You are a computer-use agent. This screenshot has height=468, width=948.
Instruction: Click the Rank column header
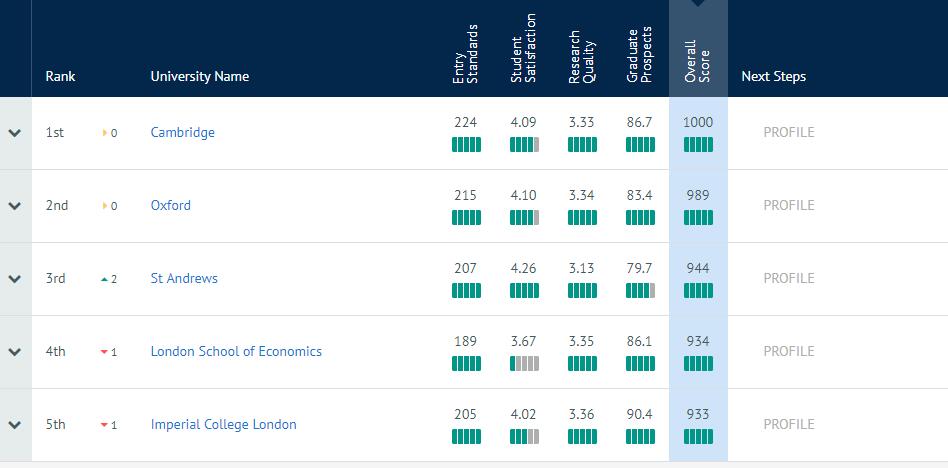coord(60,76)
